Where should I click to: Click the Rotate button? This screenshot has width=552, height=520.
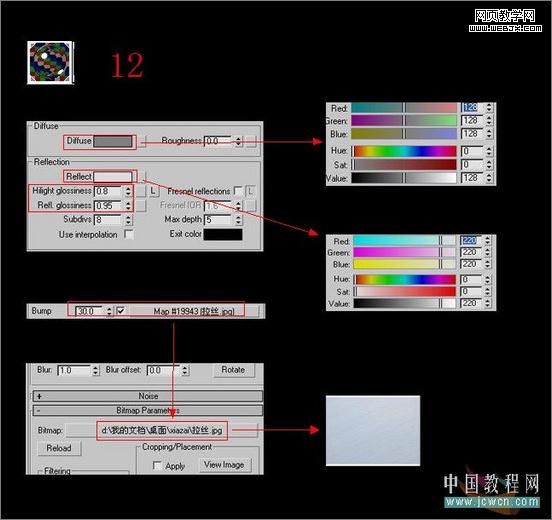tap(233, 370)
